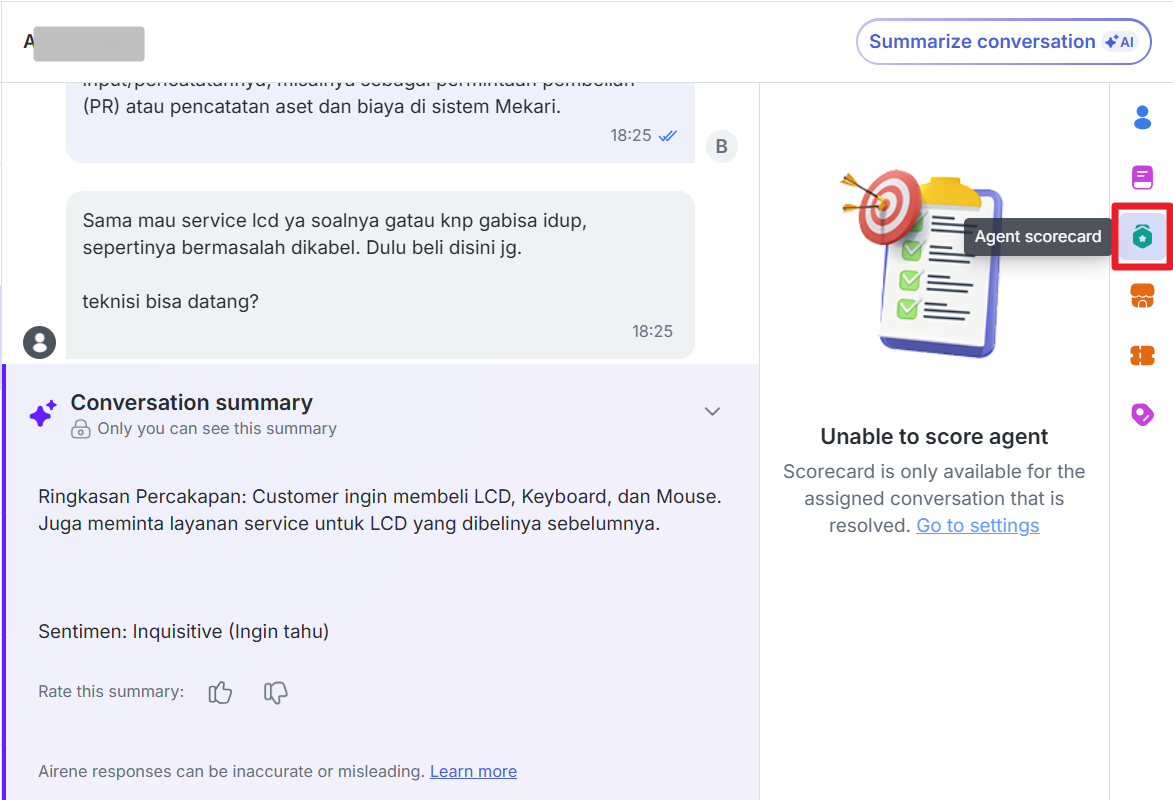The height and width of the screenshot is (800, 1173).
Task: Click the blue double-check read receipt
Action: [x=667, y=135]
